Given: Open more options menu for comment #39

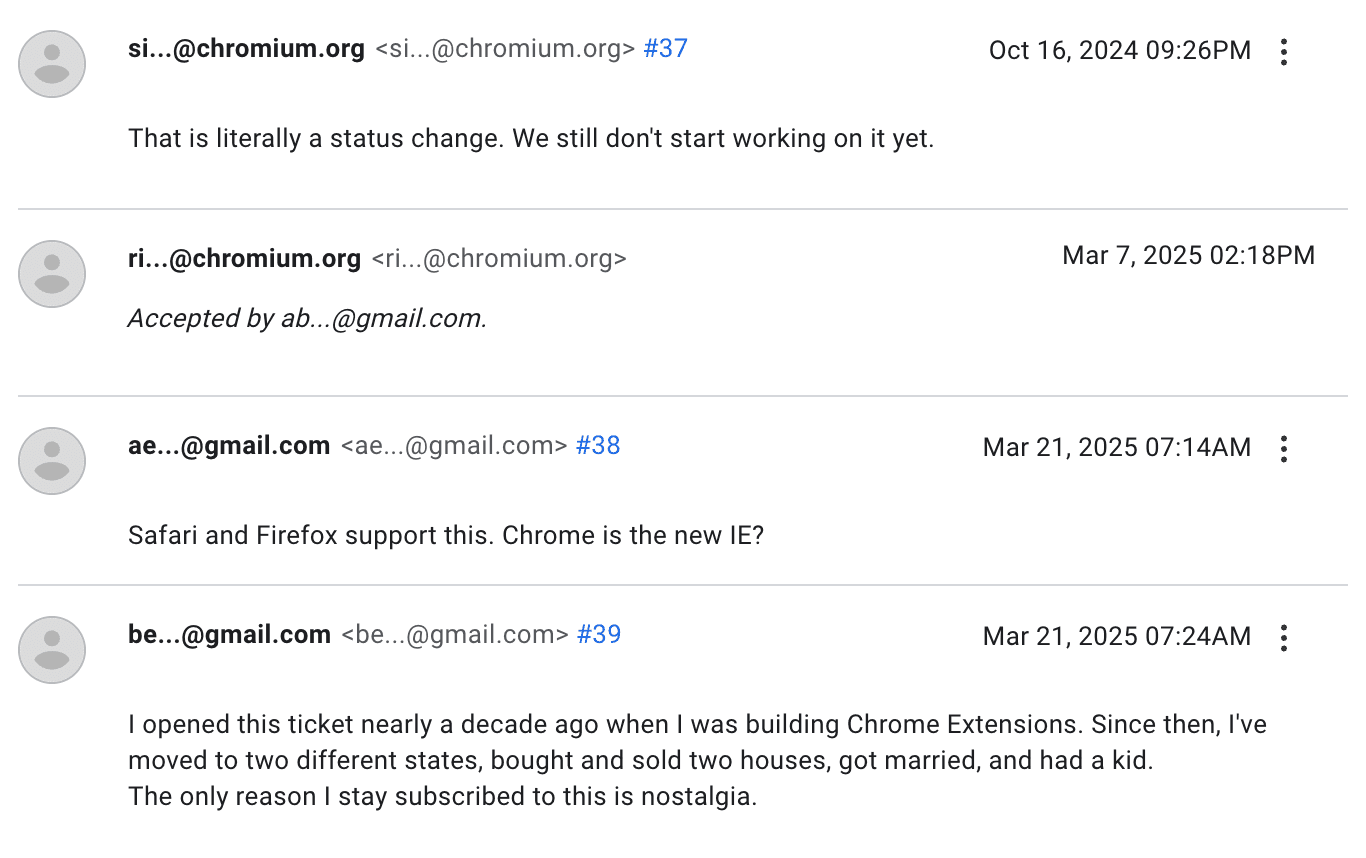Looking at the screenshot, I should (x=1284, y=638).
